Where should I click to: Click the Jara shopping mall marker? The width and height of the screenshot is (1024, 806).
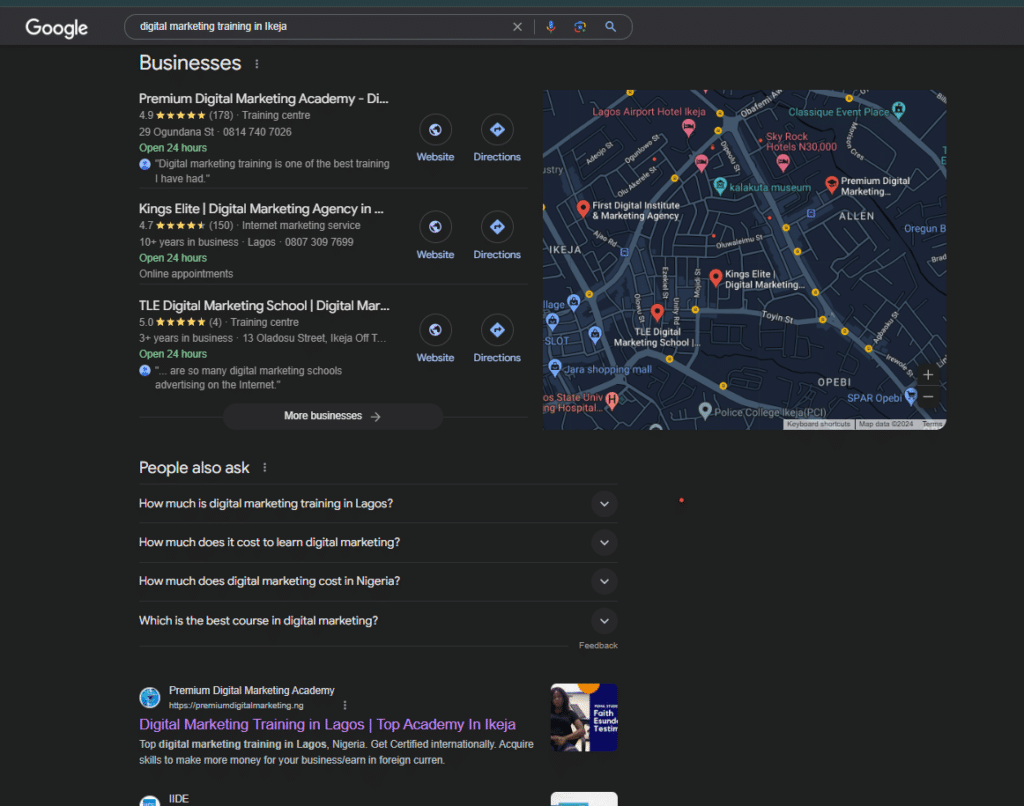point(555,367)
